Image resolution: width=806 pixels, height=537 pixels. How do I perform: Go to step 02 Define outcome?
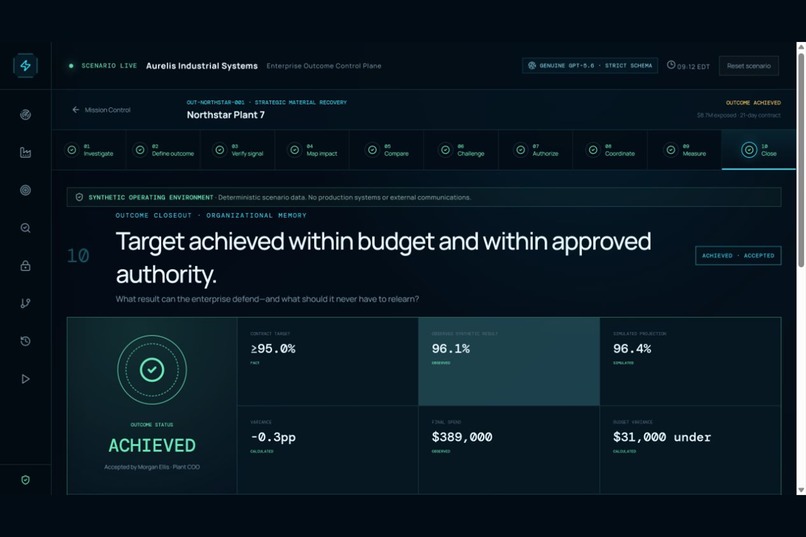(163, 150)
